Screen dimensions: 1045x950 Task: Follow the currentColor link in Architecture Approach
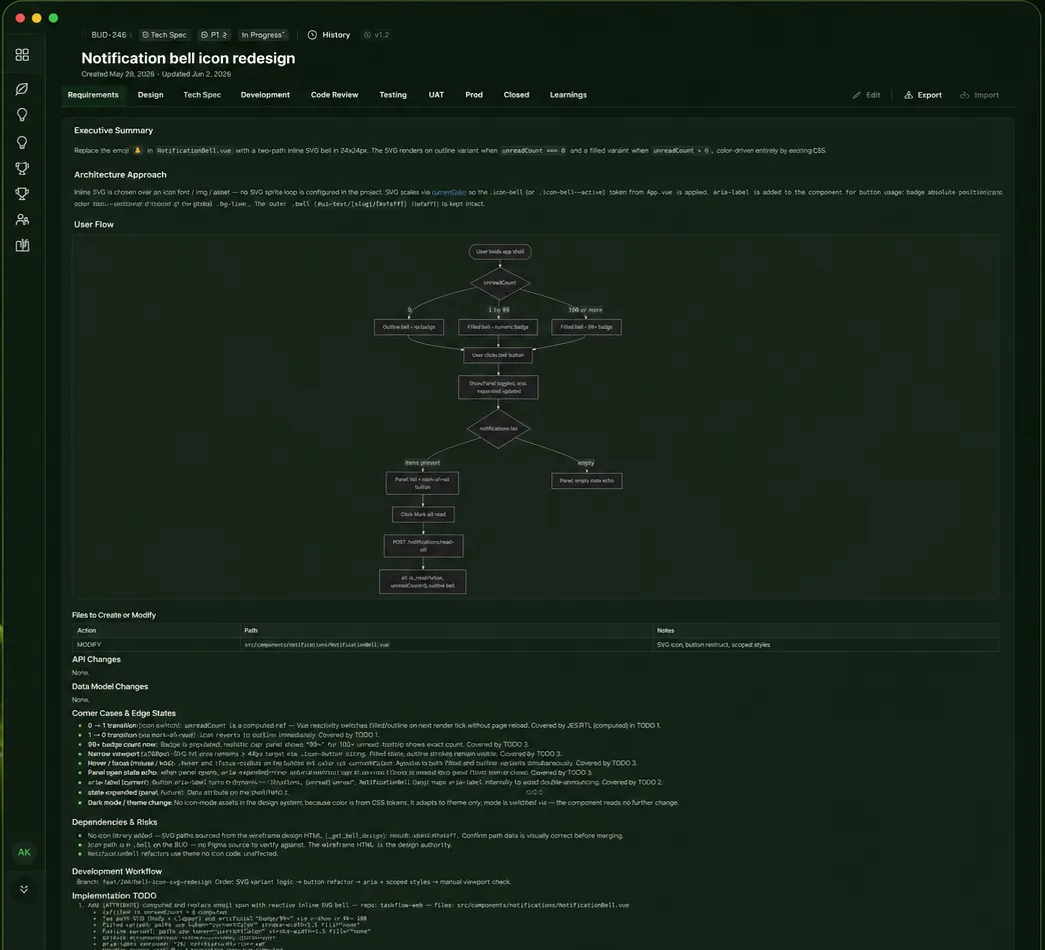449,192
